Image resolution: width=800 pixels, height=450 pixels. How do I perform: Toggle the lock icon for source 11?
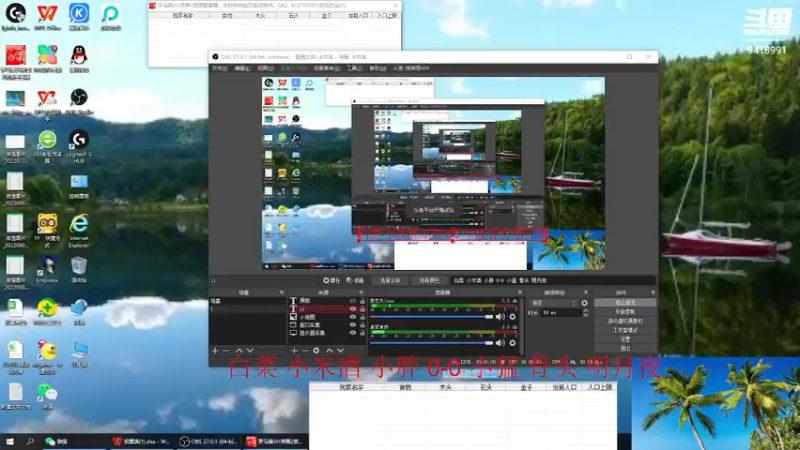(x=362, y=309)
